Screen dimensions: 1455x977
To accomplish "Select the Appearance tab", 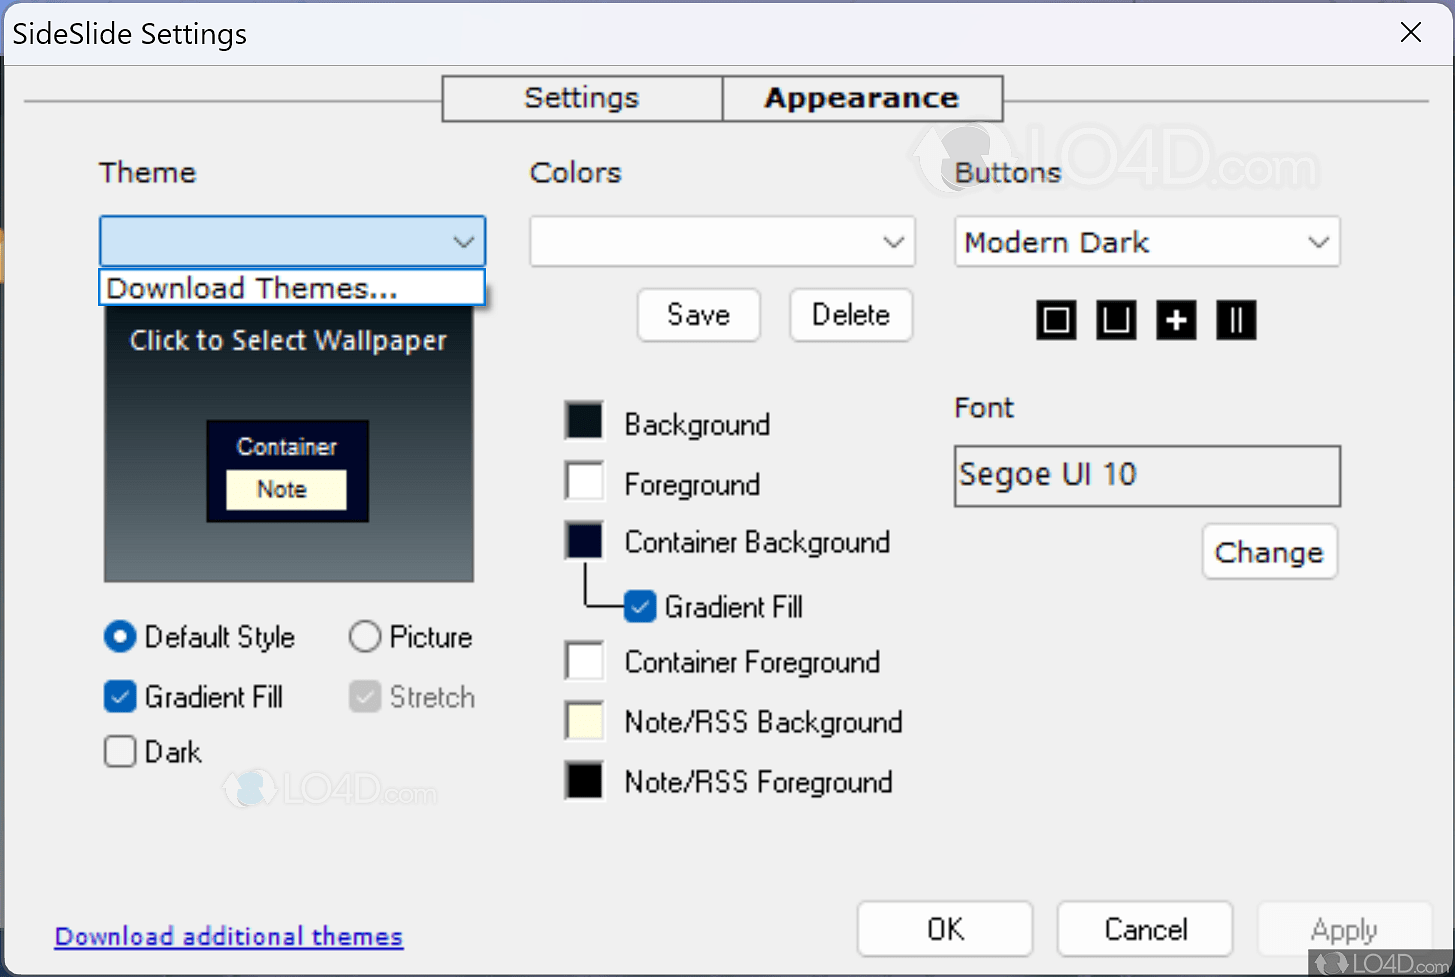I will tap(862, 98).
